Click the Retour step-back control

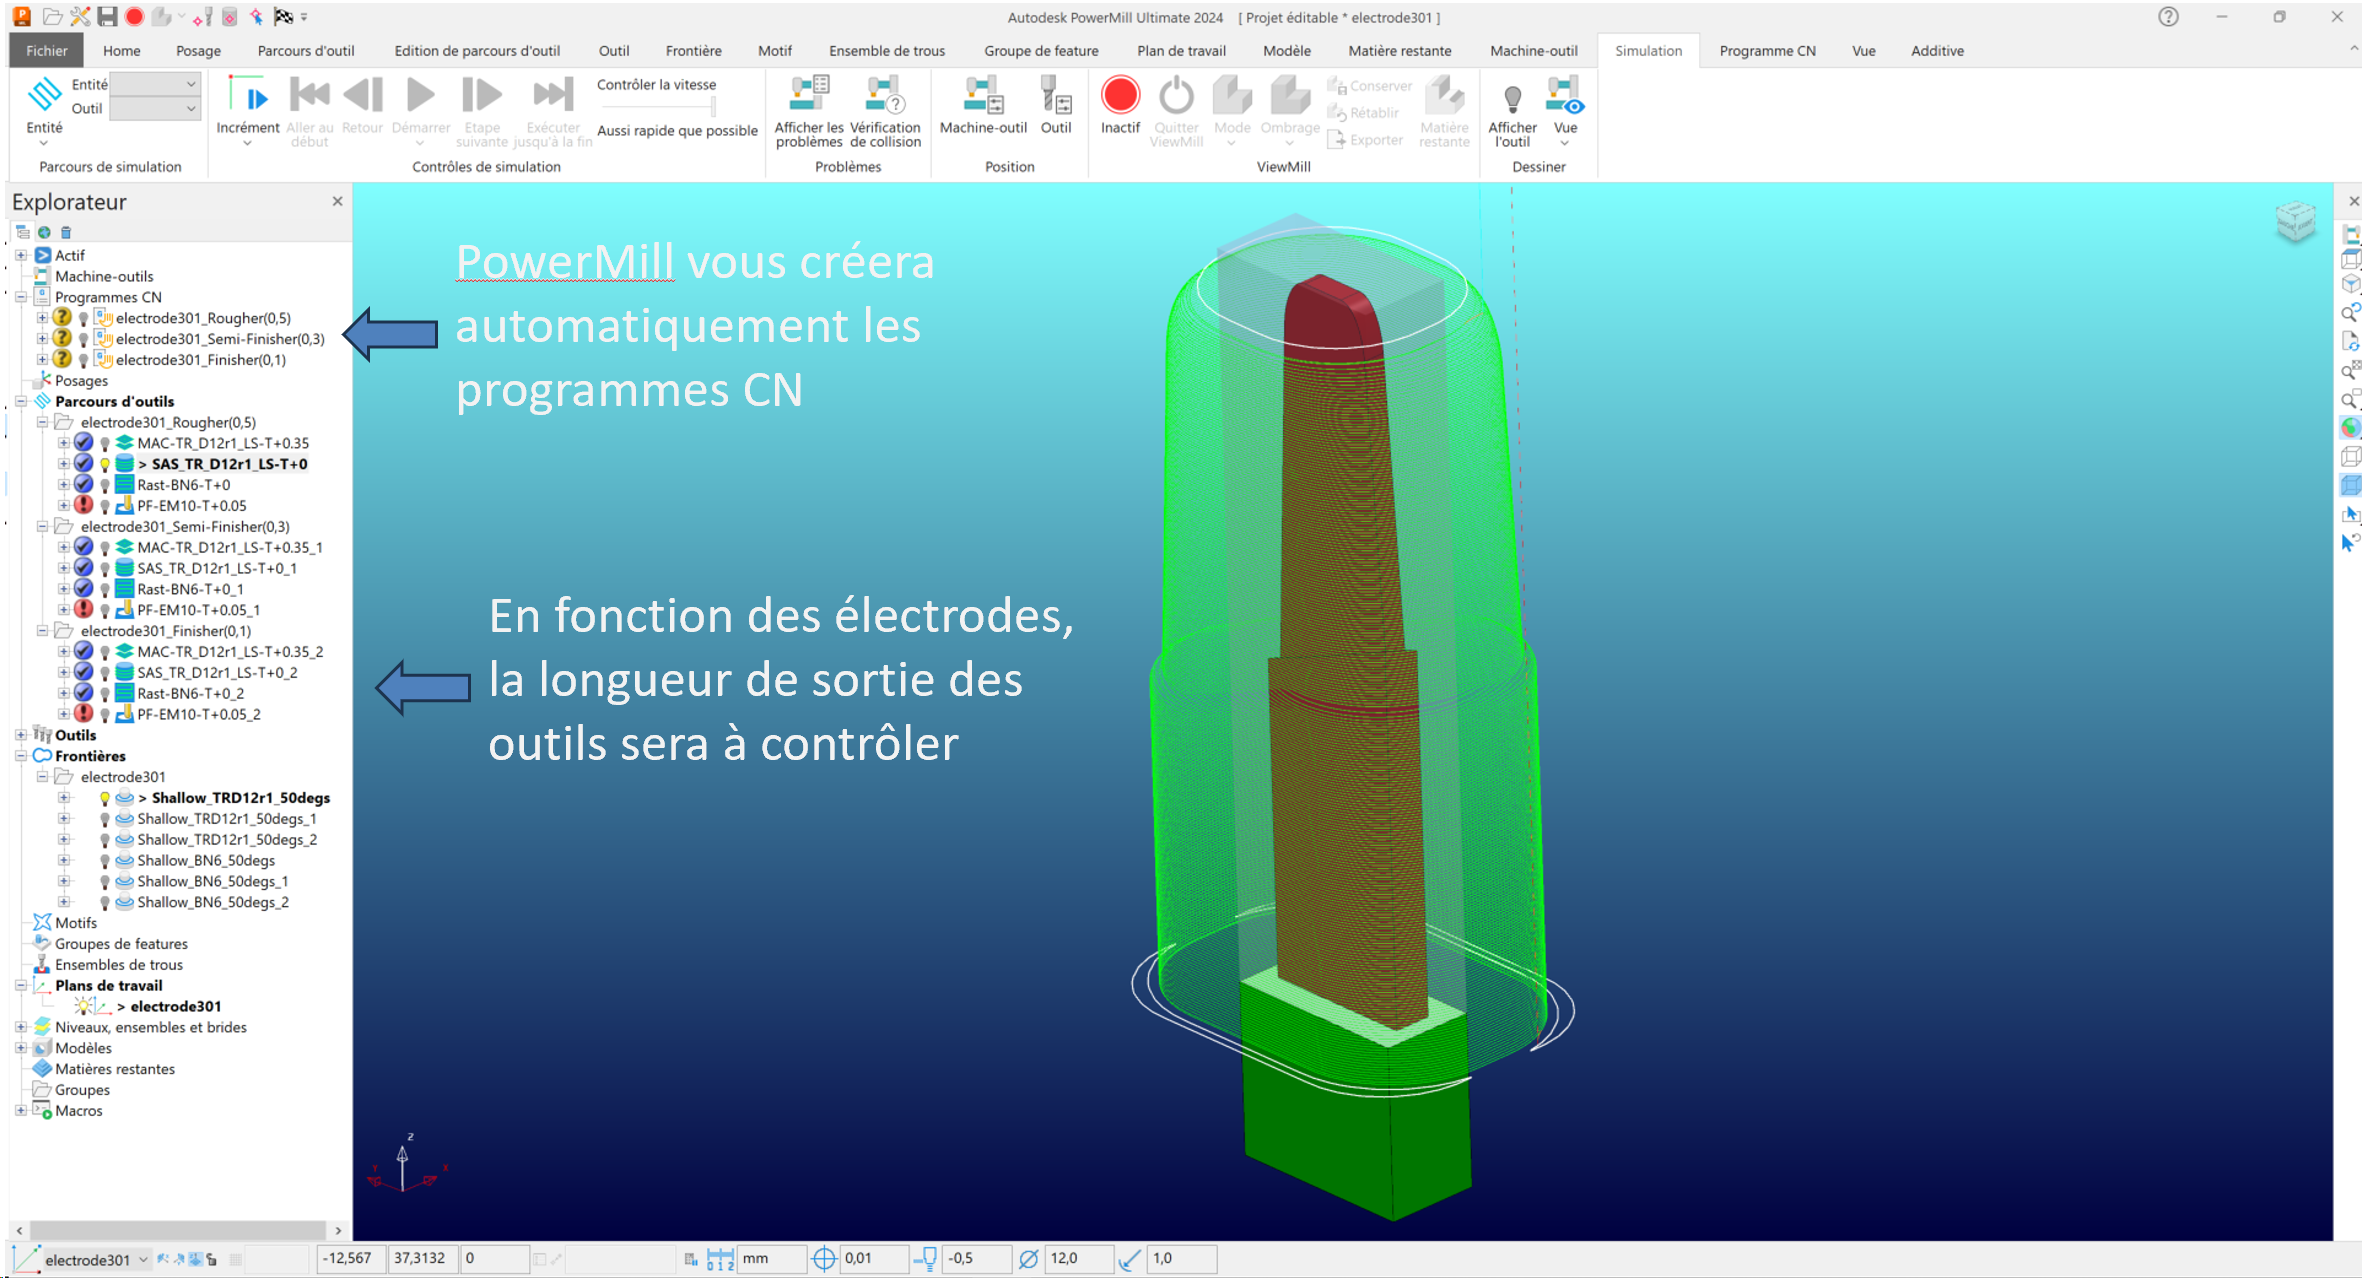pos(362,105)
